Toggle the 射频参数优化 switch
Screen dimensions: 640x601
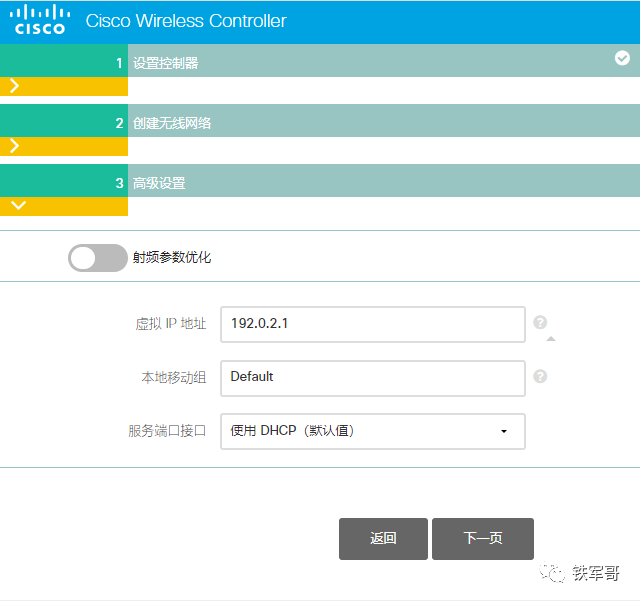pos(98,258)
